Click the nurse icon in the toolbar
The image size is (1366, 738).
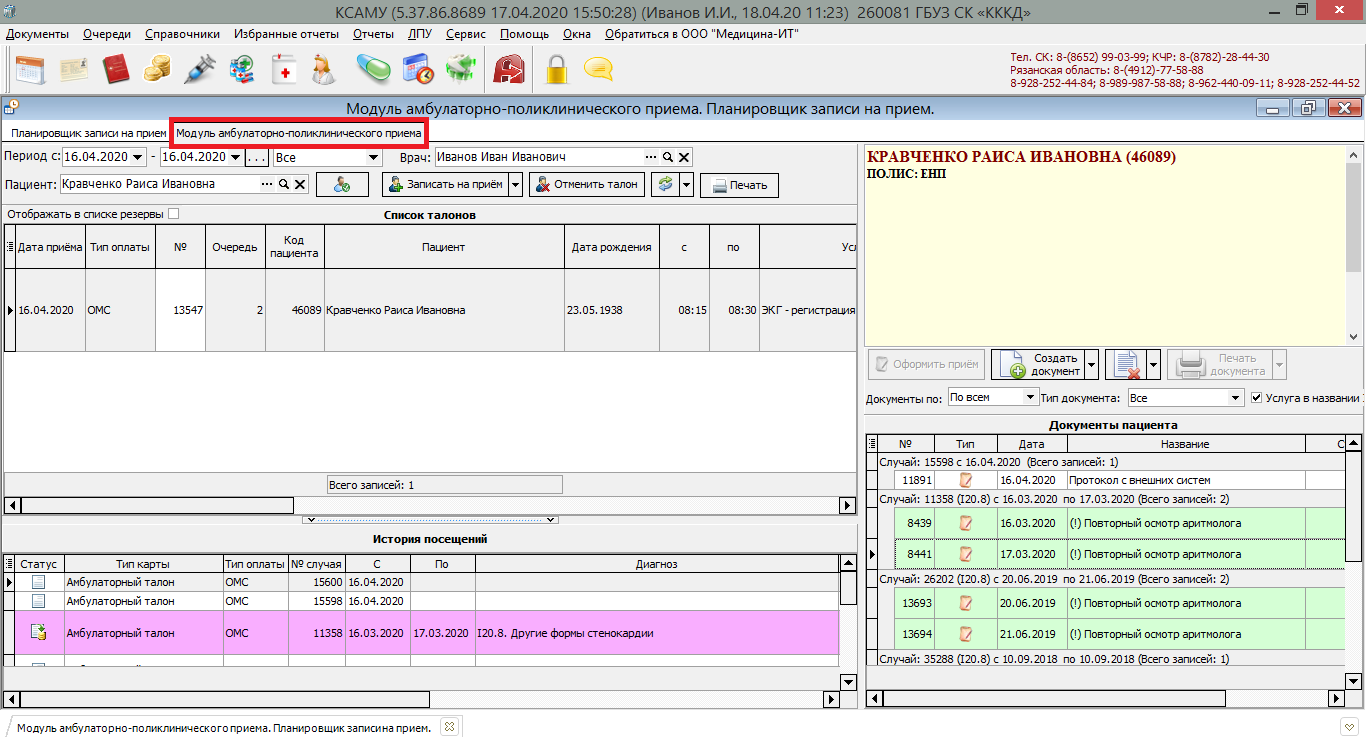tap(322, 69)
